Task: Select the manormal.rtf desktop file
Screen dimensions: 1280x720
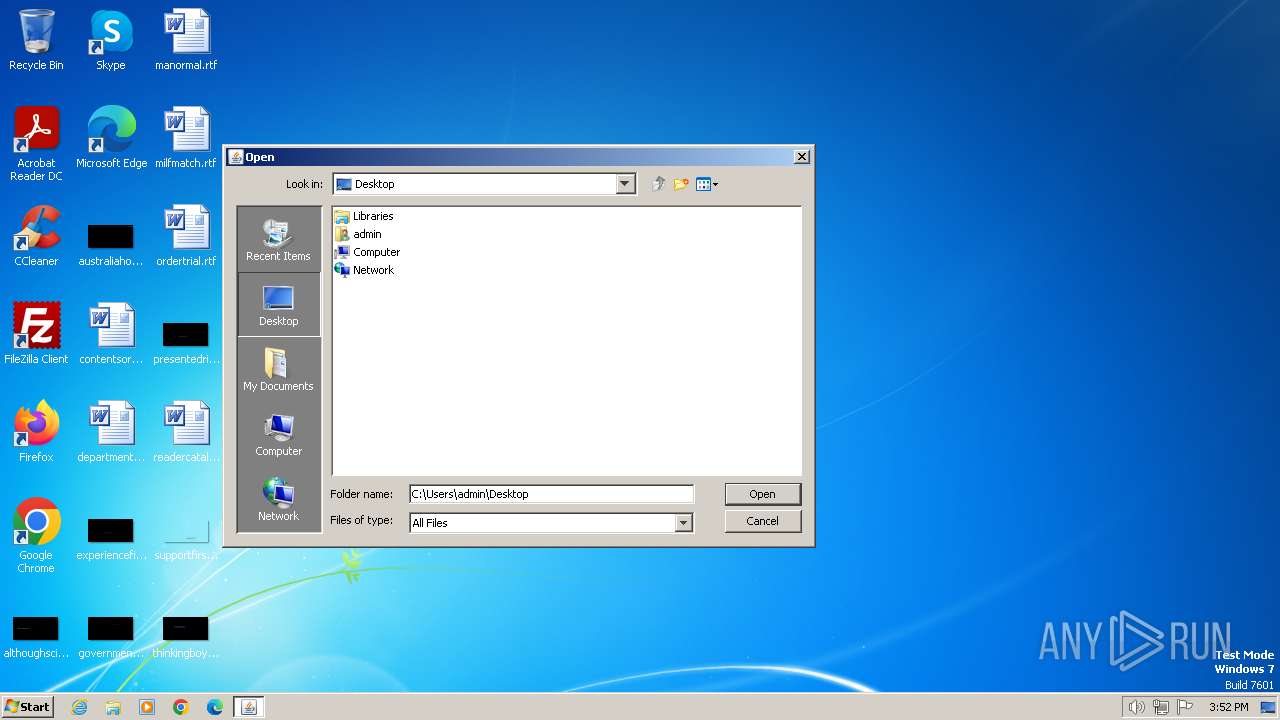Action: [186, 40]
